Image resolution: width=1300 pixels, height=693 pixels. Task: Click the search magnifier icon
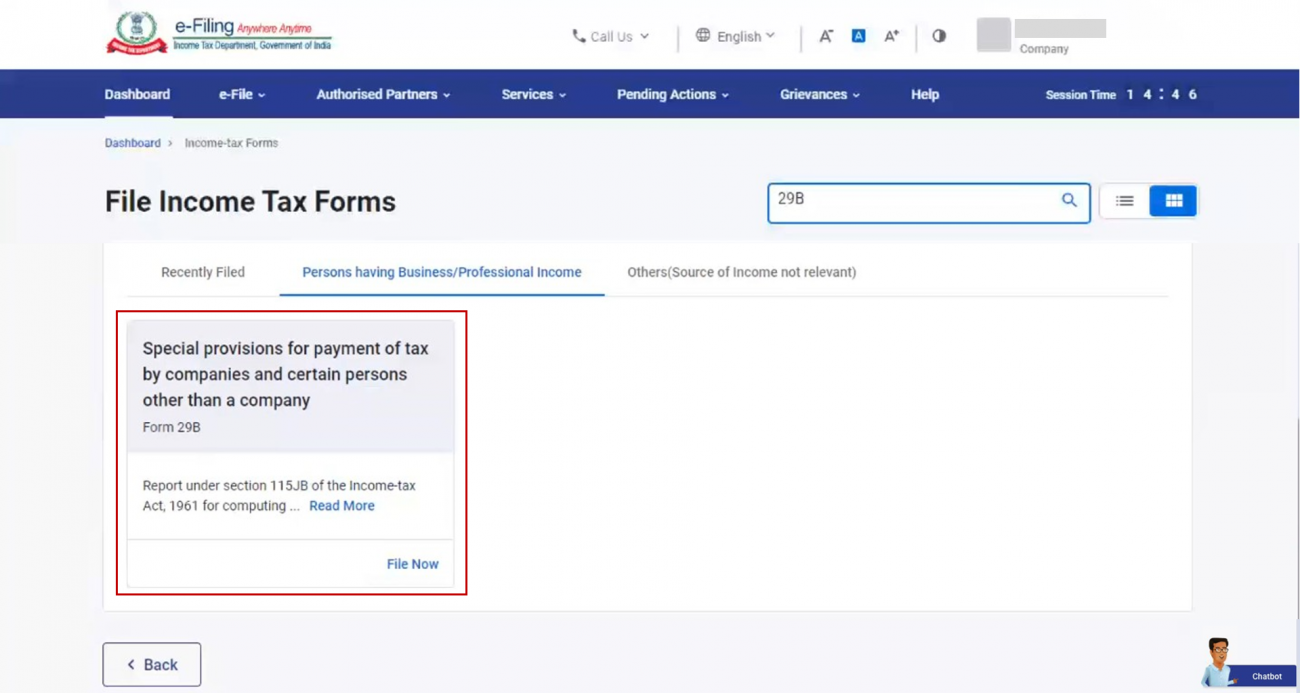[x=1068, y=199]
